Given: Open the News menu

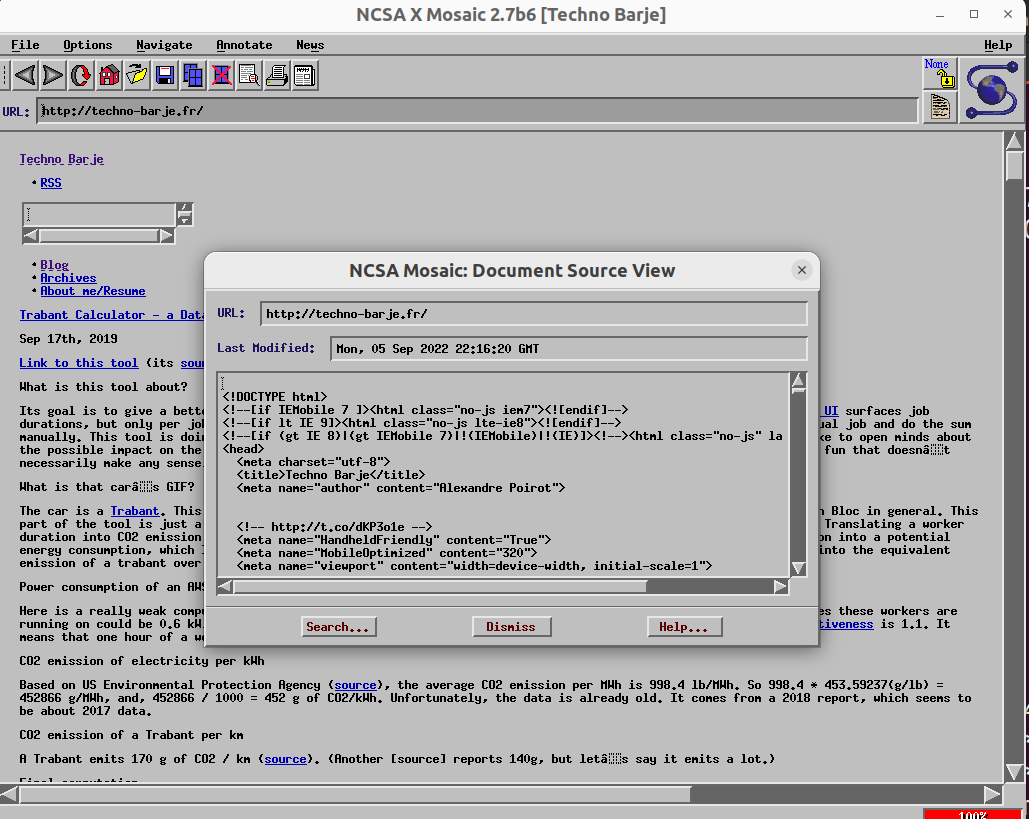Looking at the screenshot, I should coord(310,45).
